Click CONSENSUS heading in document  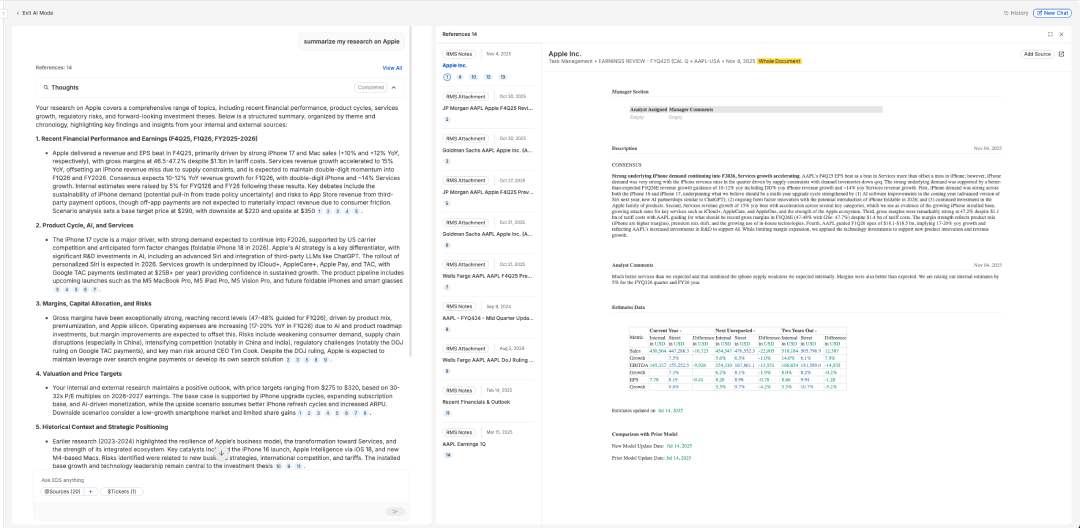(627, 165)
